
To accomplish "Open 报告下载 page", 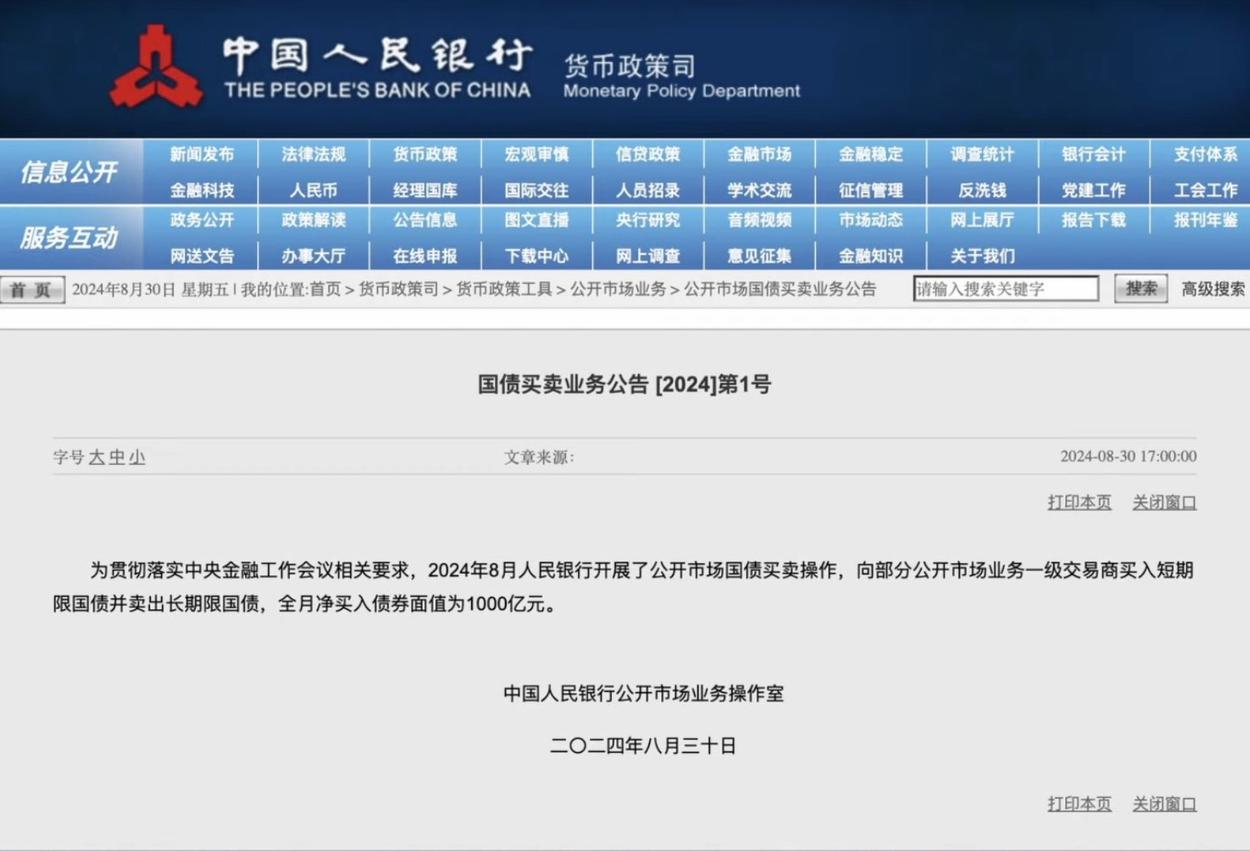I will point(1094,220).
